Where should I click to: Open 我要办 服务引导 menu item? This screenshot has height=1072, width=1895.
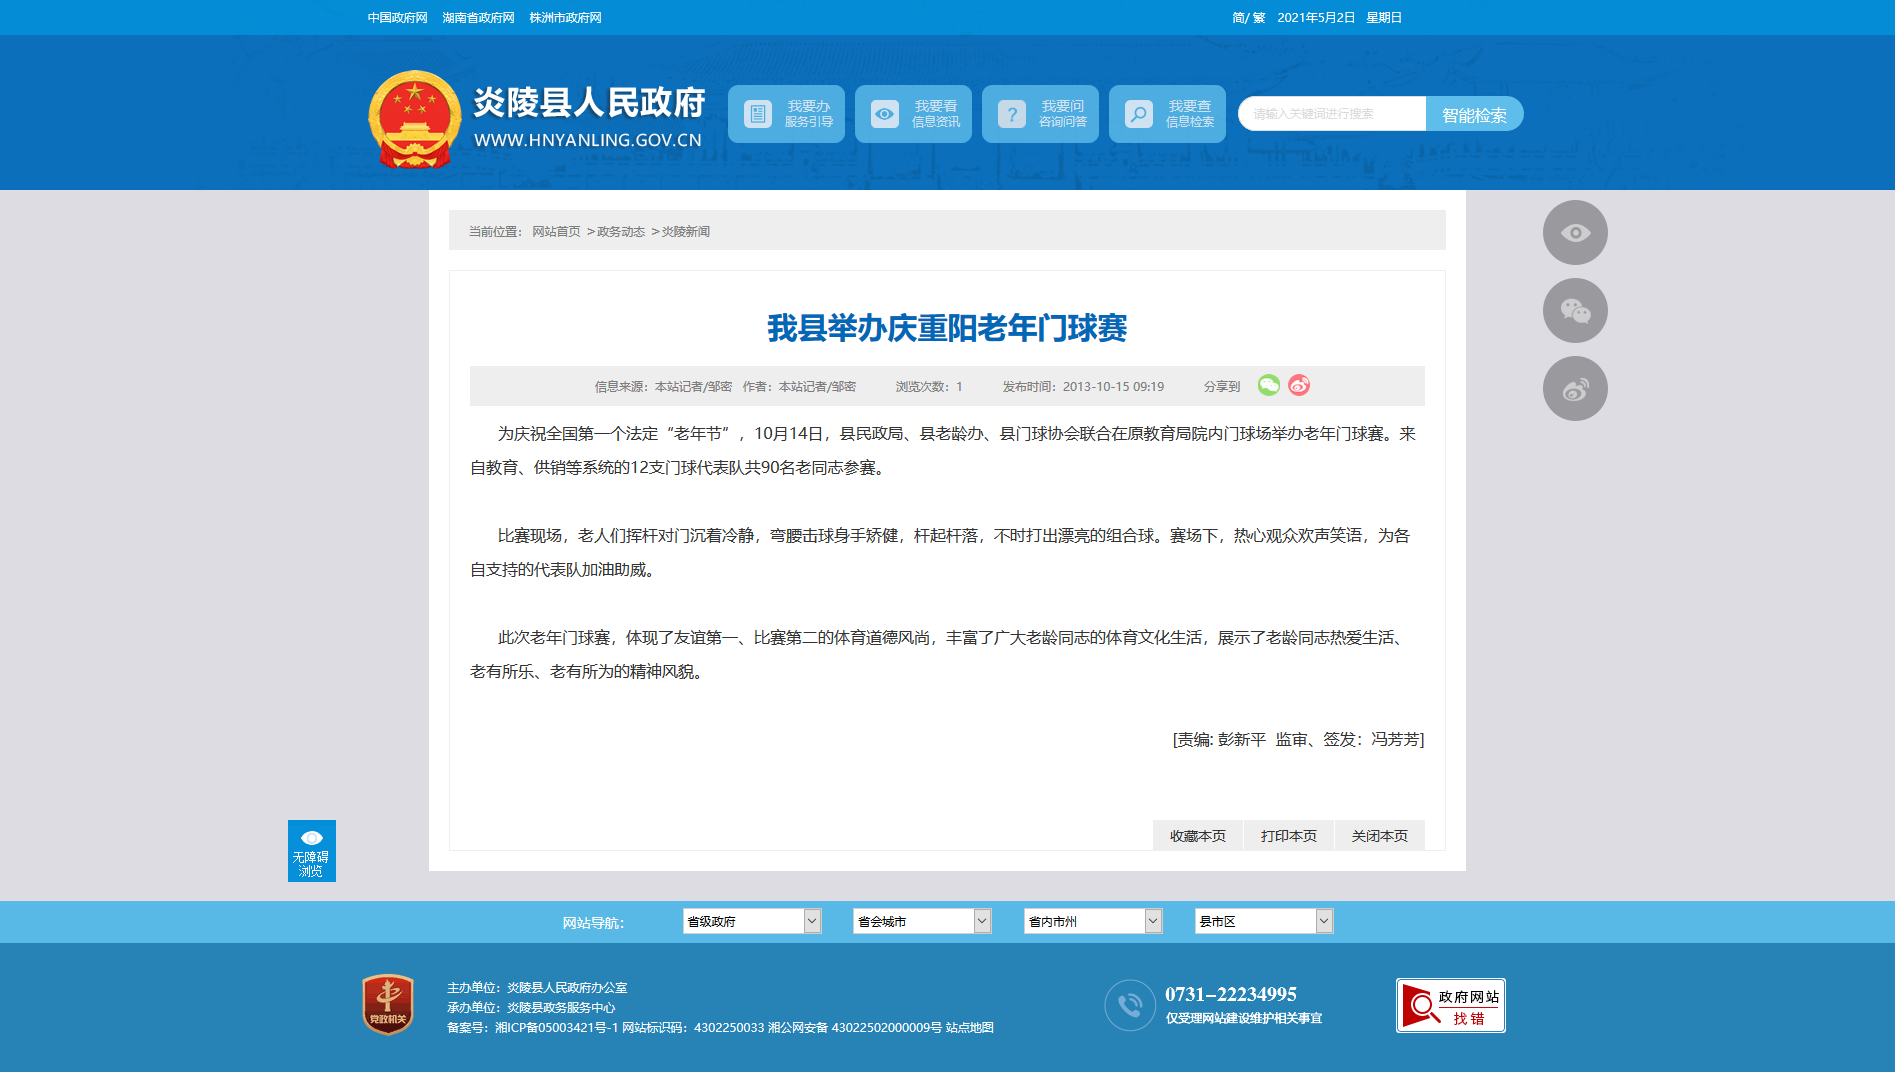click(x=786, y=114)
